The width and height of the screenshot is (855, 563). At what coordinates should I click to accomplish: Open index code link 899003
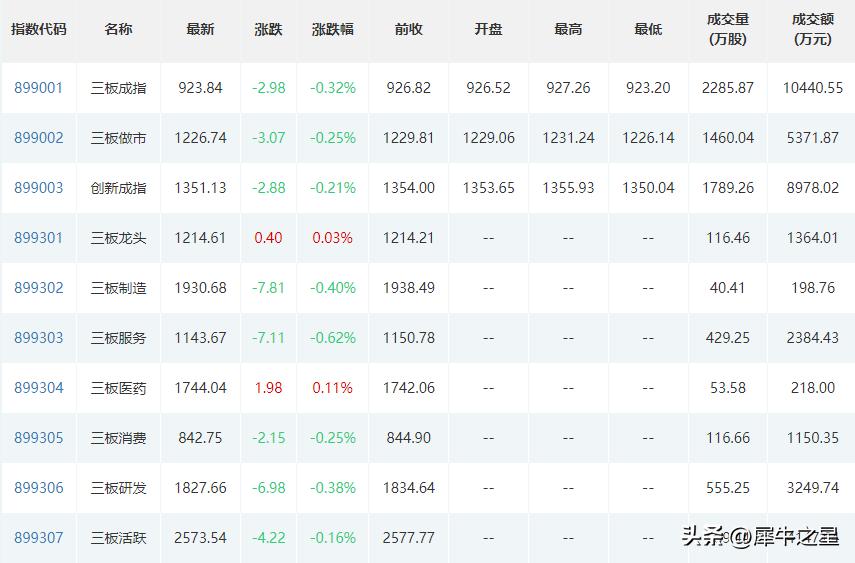[x=38, y=188]
